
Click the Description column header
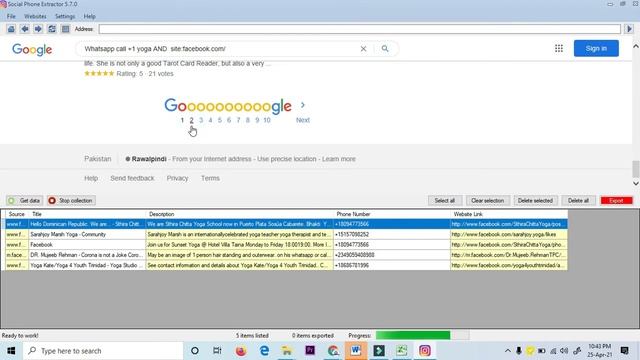[240, 214]
